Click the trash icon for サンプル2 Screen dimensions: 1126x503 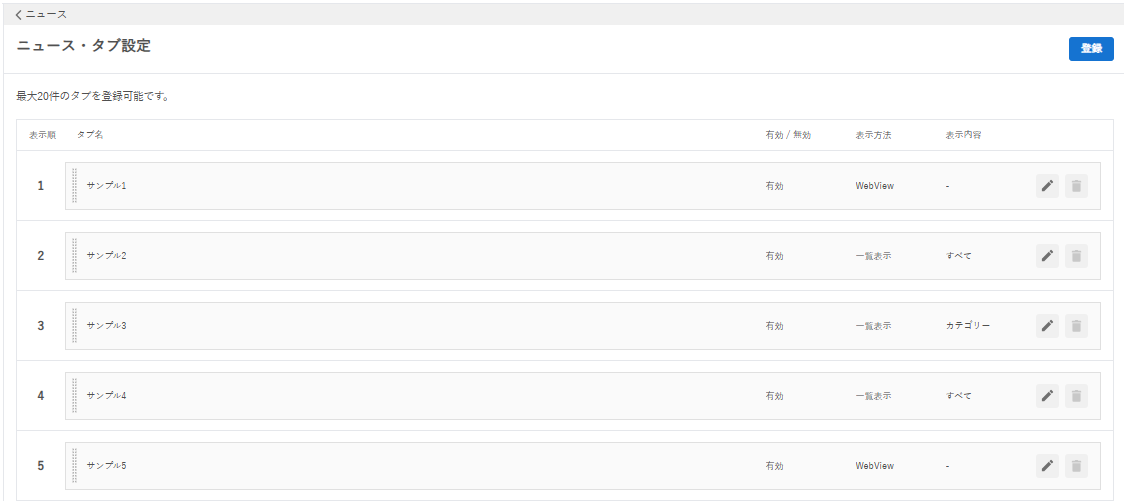pos(1076,256)
